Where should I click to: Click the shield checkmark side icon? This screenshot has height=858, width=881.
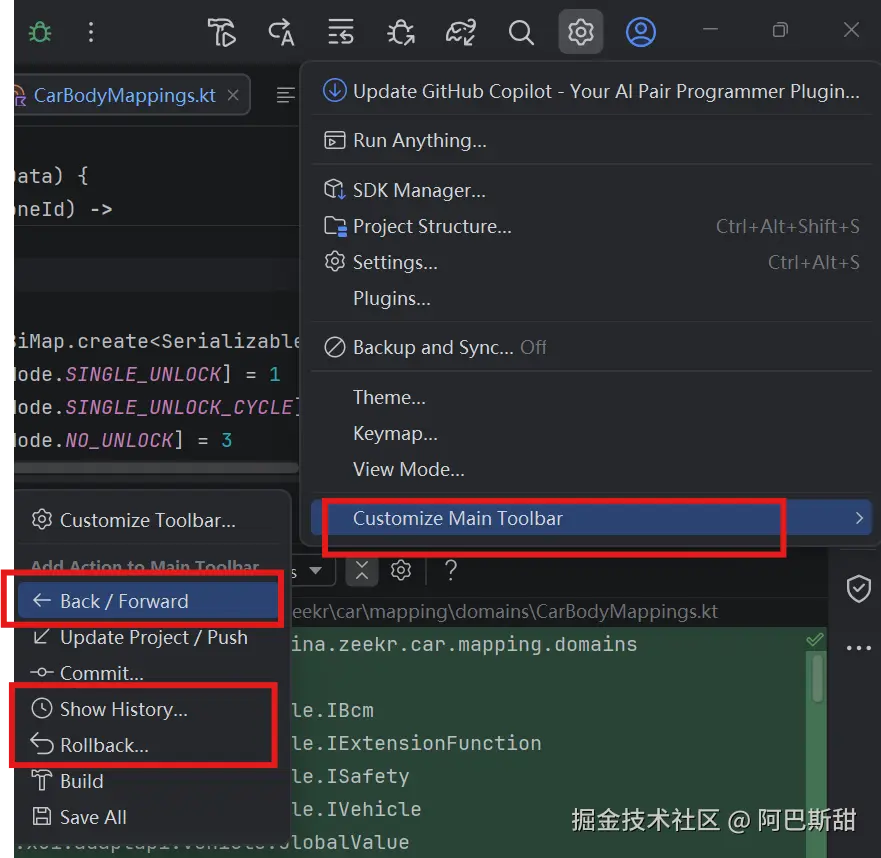point(858,588)
